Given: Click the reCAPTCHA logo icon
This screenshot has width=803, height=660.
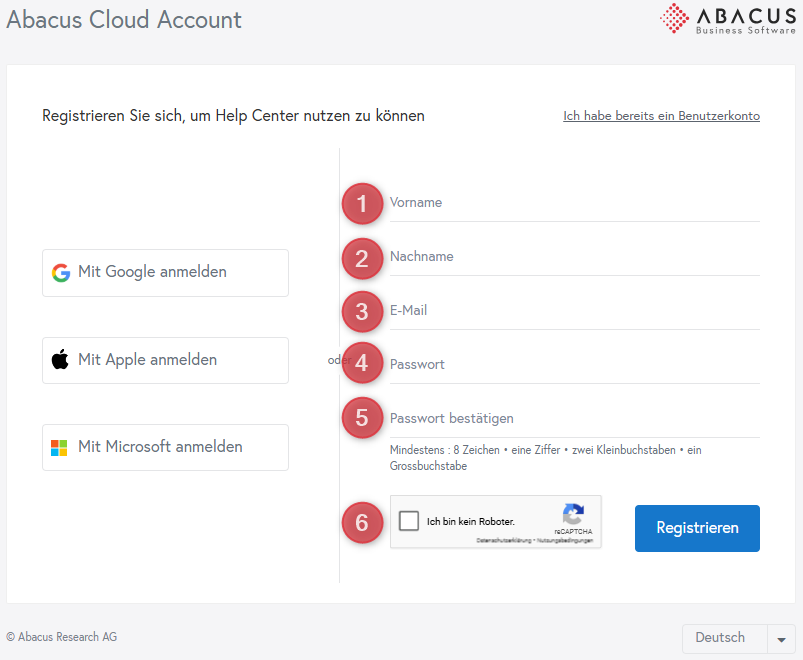Looking at the screenshot, I should 573,514.
